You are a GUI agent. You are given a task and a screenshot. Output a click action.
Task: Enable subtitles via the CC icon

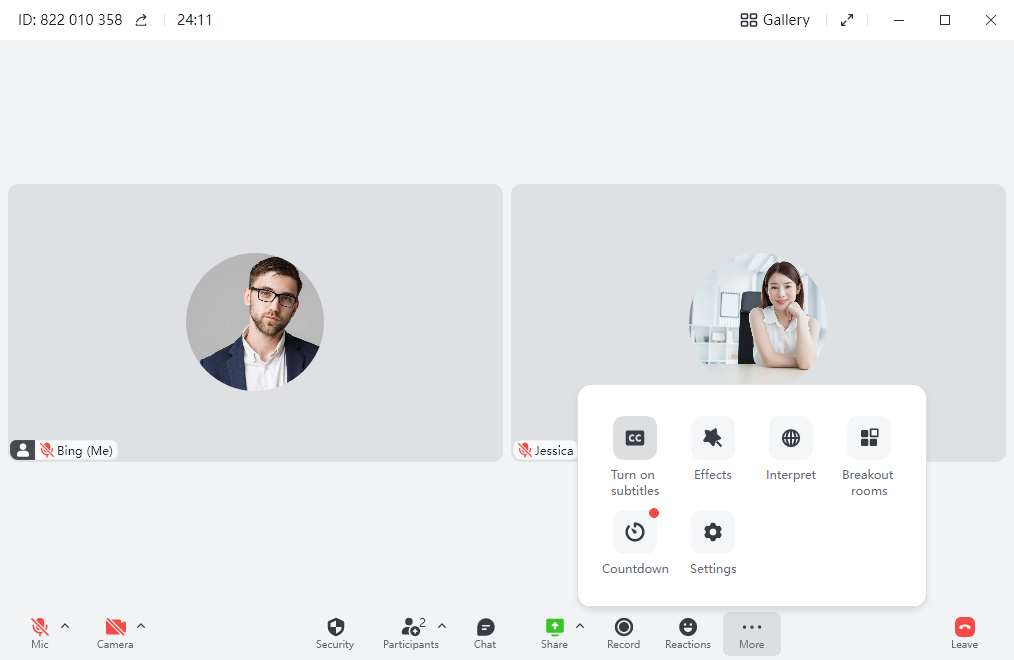point(635,437)
